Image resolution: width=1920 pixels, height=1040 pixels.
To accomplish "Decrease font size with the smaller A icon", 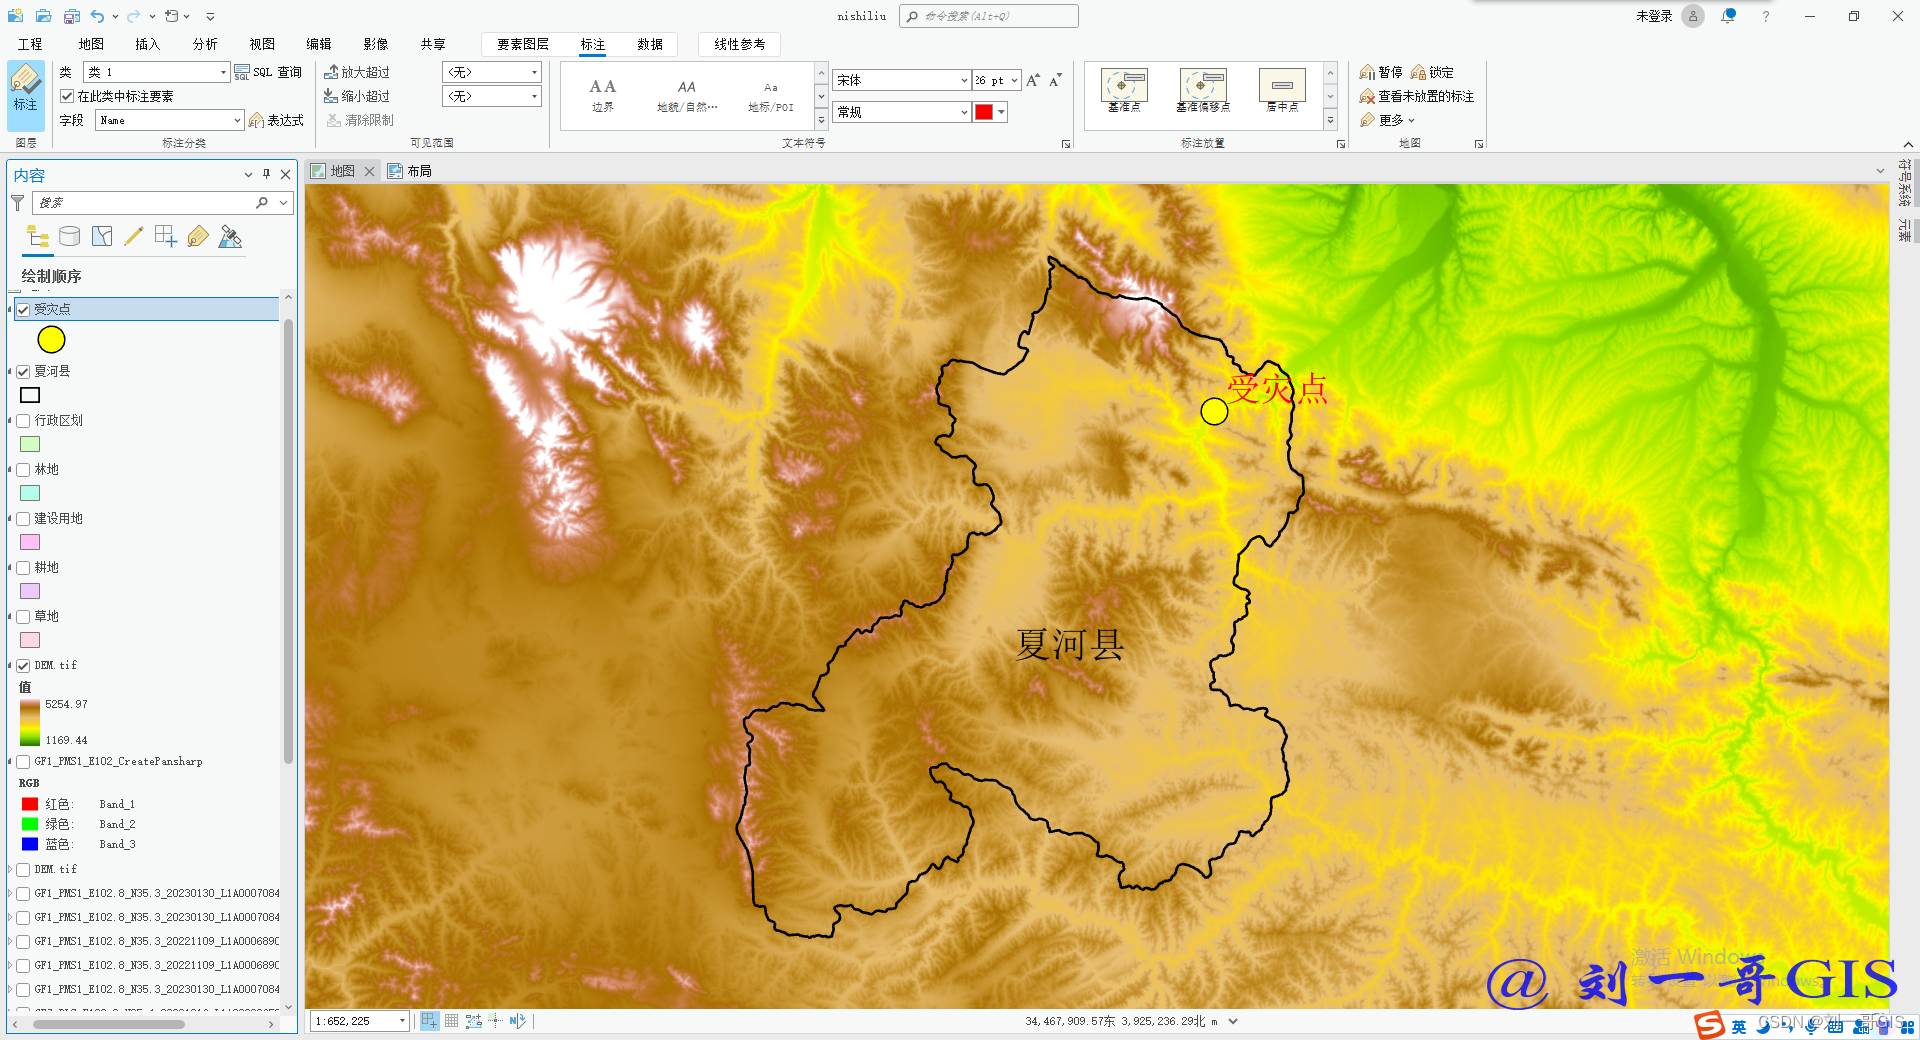I will (x=1055, y=80).
